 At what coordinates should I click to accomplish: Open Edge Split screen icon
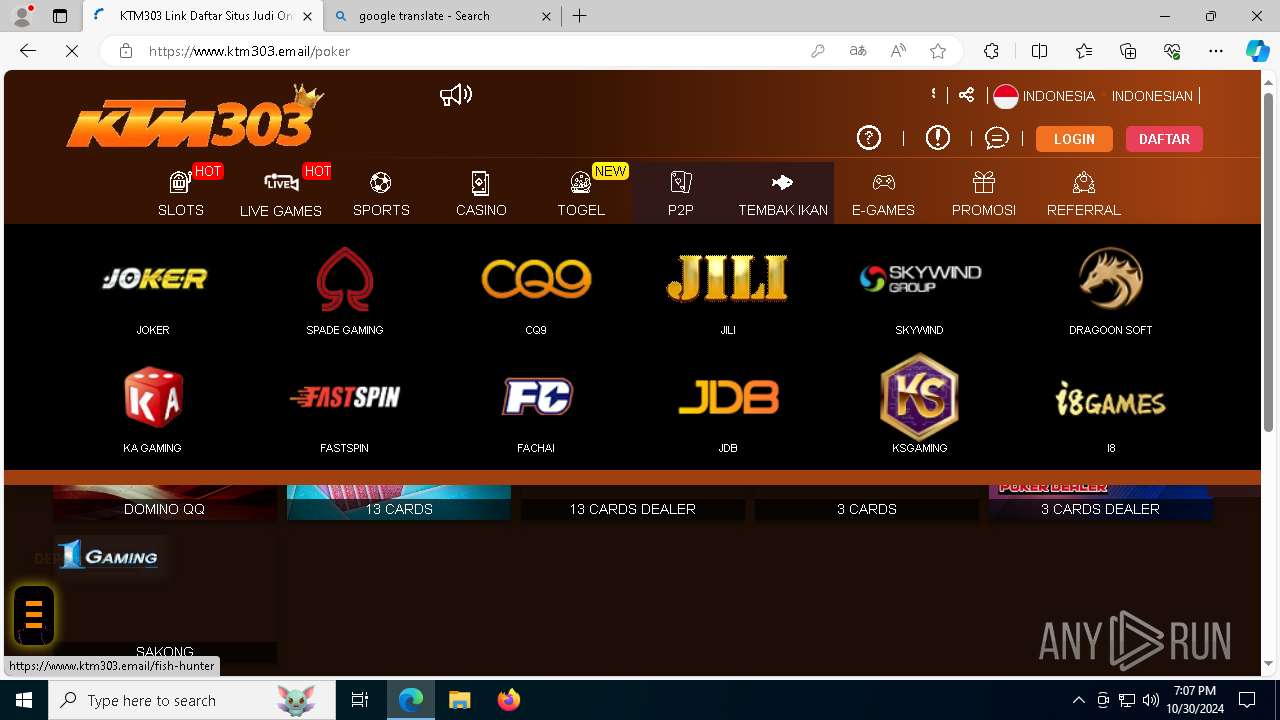coord(1039,51)
